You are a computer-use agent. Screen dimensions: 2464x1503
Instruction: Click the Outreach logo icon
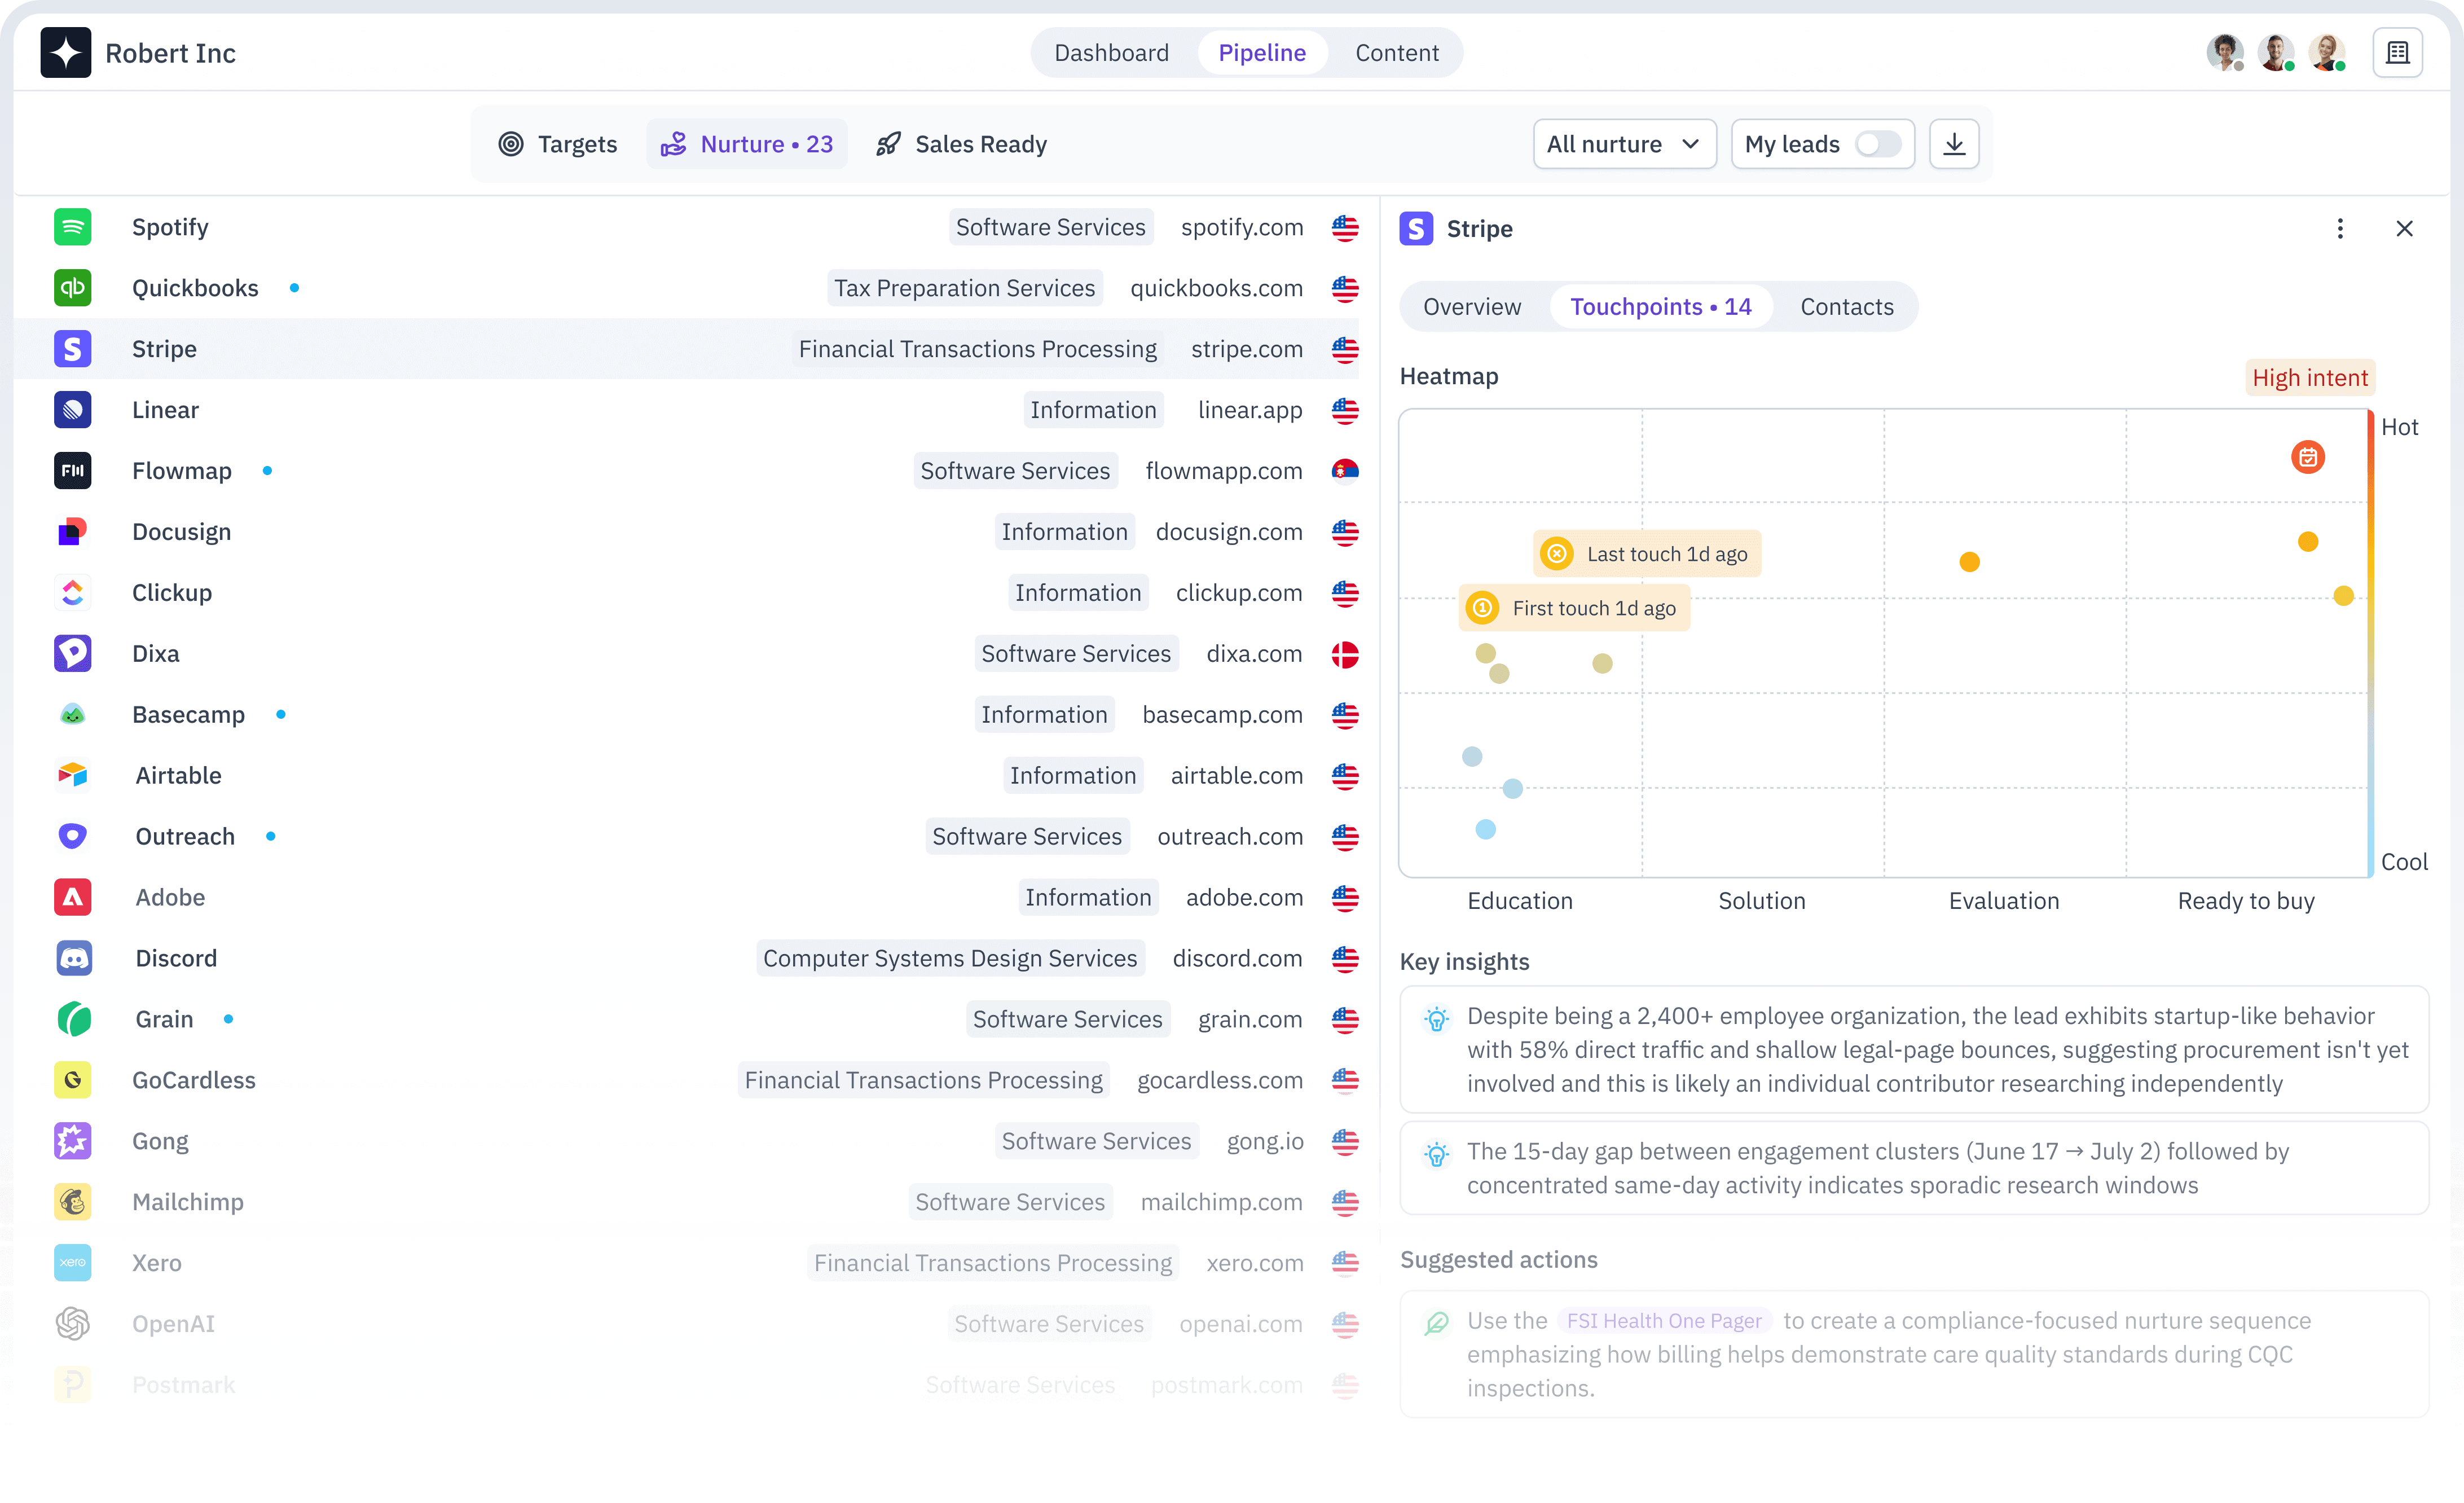point(72,837)
